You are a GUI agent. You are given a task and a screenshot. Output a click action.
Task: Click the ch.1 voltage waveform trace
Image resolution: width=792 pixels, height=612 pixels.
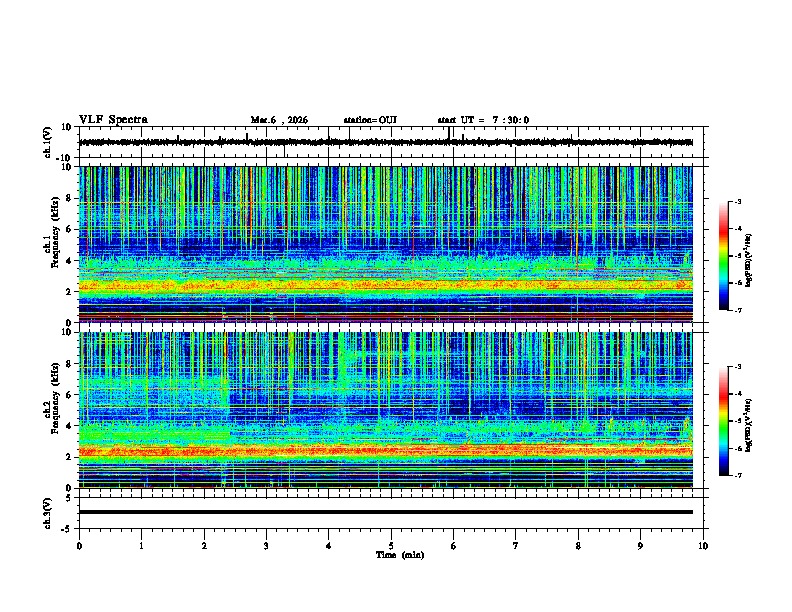[x=386, y=142]
